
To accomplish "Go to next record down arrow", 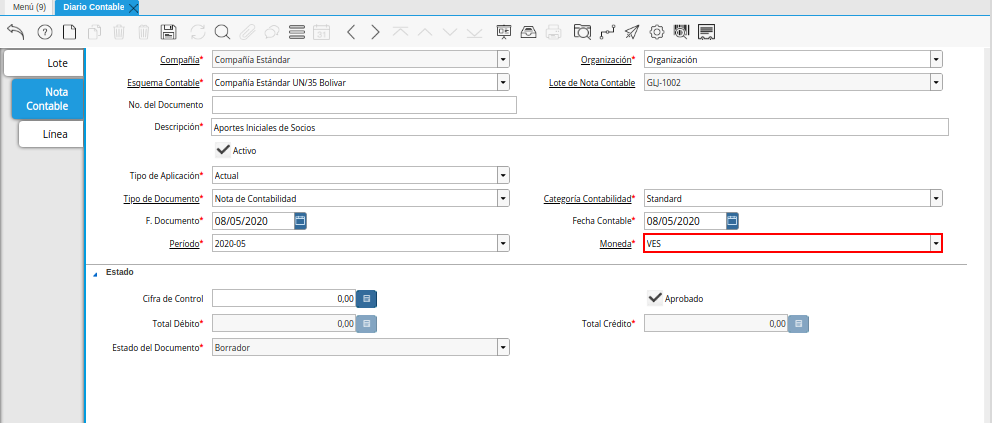I will pos(450,32).
